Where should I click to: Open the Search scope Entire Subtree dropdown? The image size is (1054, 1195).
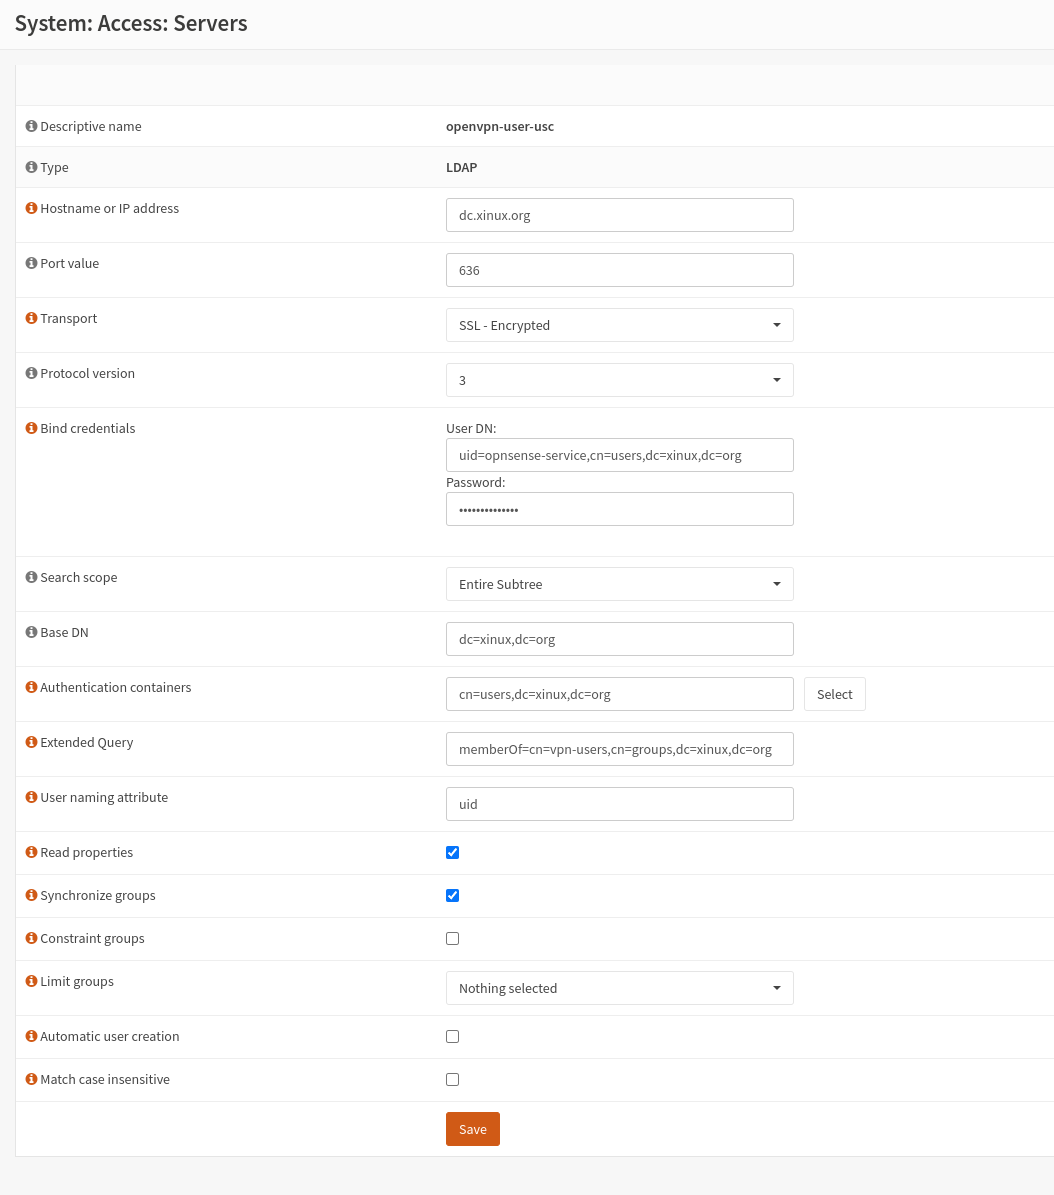point(619,584)
